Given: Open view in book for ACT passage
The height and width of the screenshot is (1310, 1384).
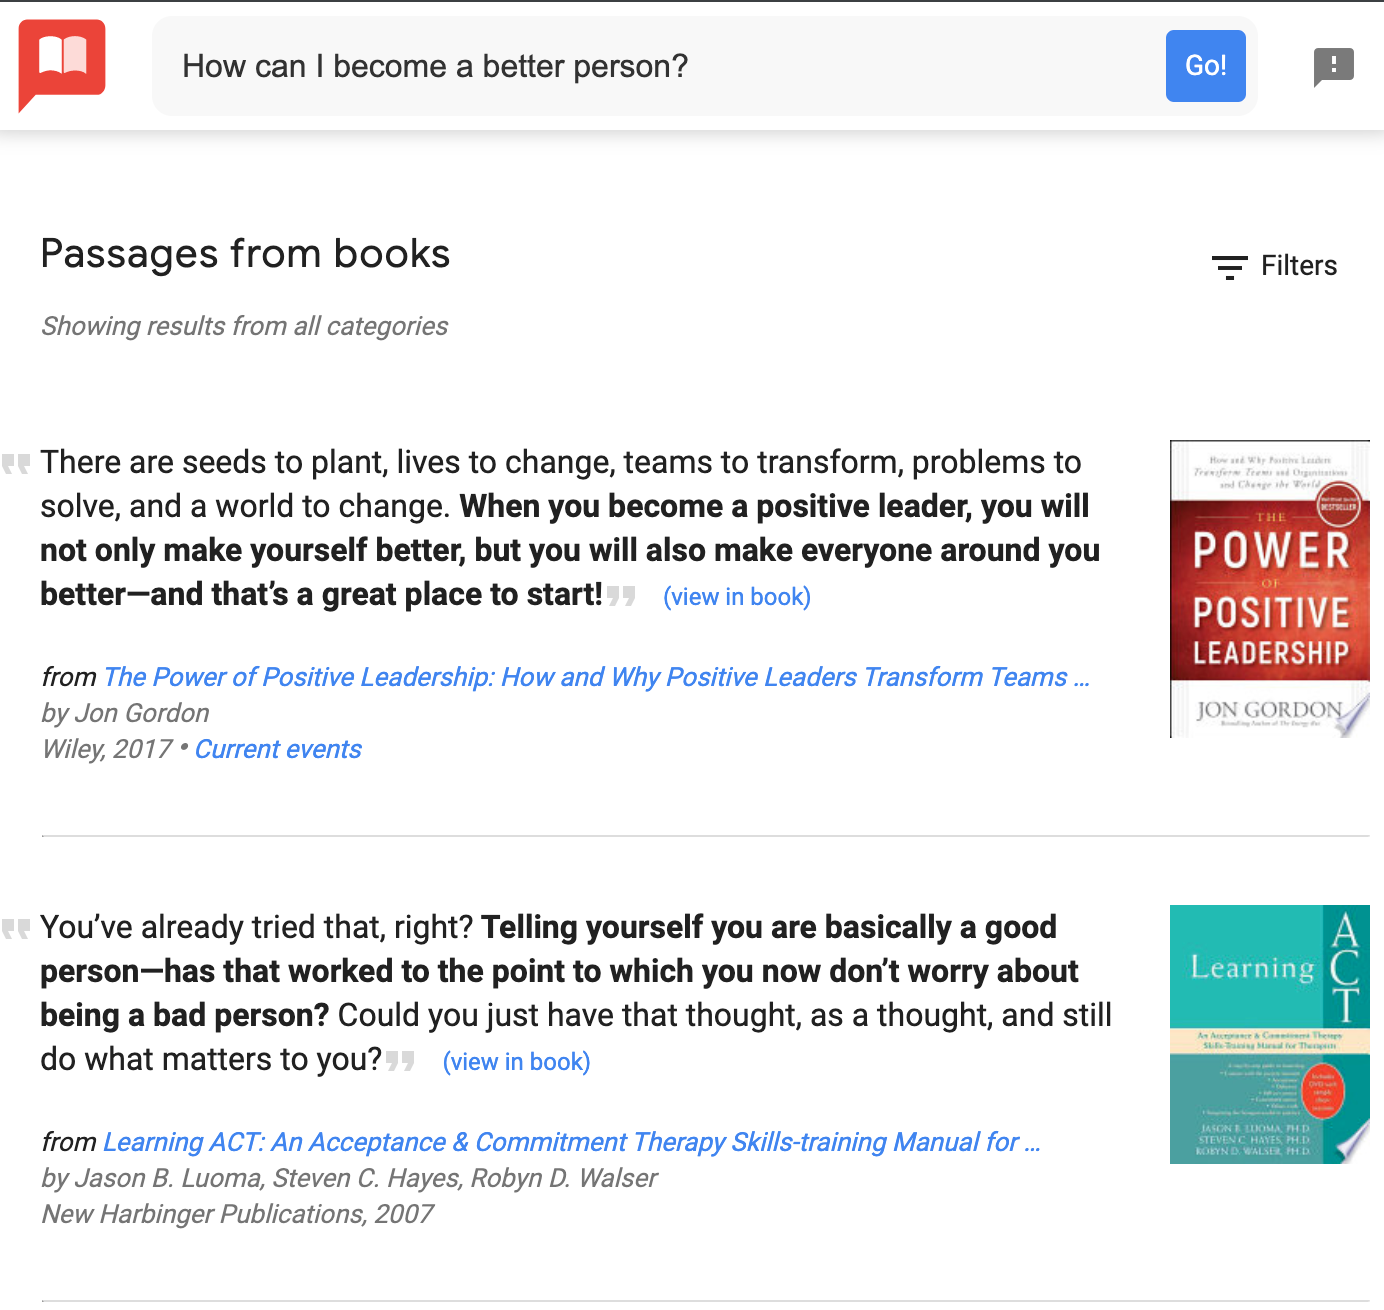Looking at the screenshot, I should (x=516, y=1062).
